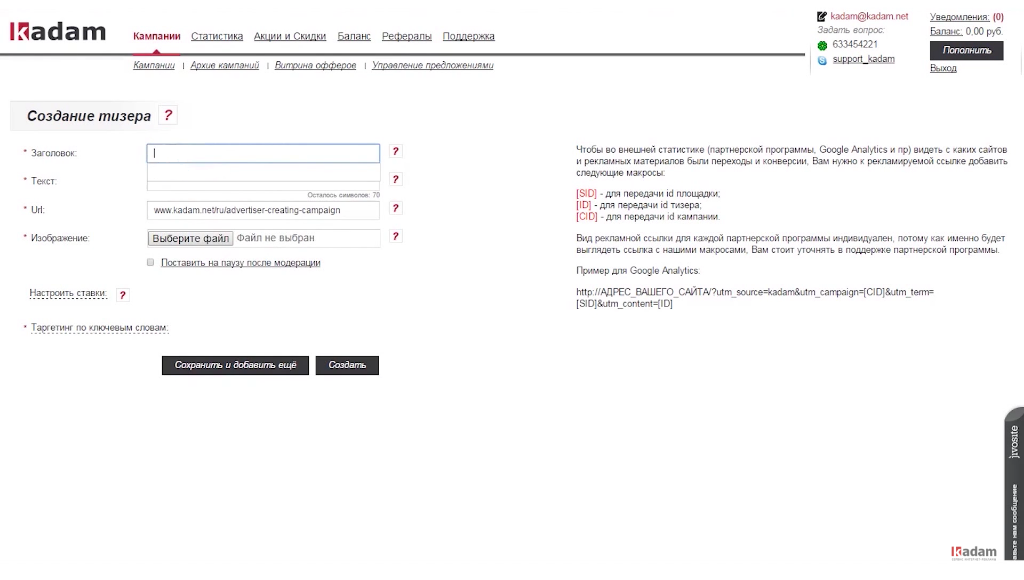
Task: Open the Баланс menu item
Action: [x=354, y=37]
